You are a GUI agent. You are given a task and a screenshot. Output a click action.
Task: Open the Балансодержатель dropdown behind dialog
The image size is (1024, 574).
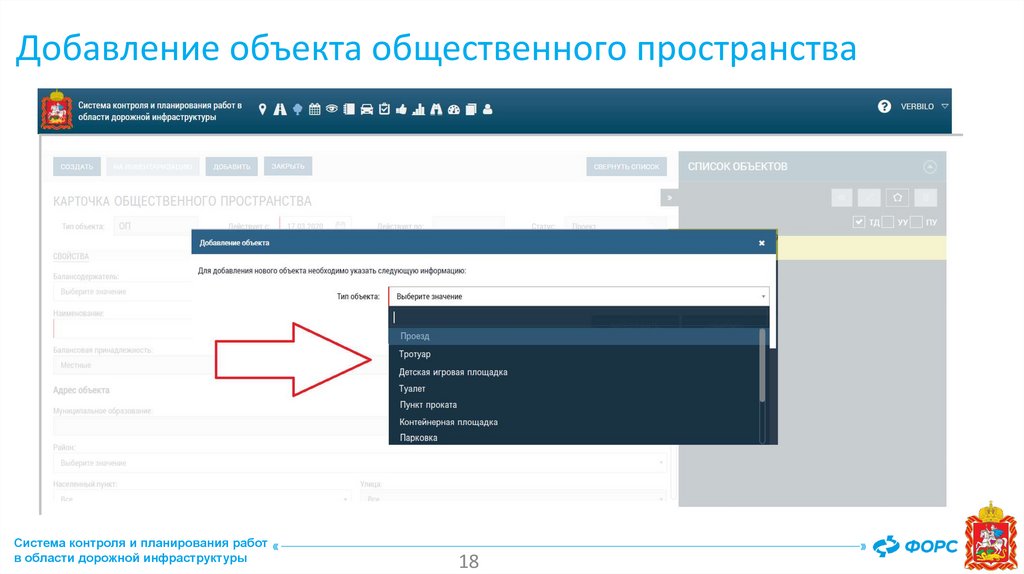click(x=122, y=291)
